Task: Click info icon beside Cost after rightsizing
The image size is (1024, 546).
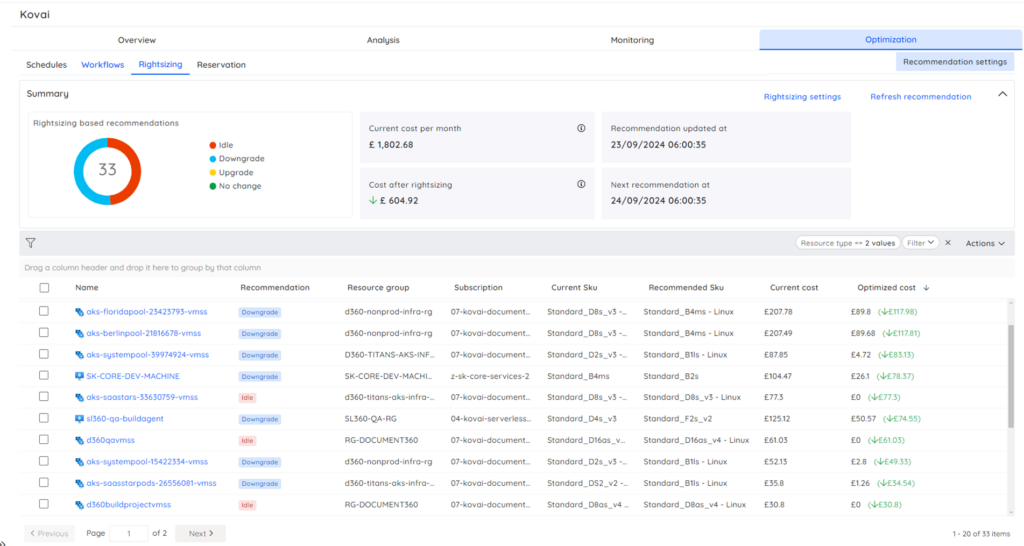Action: pyautogui.click(x=581, y=184)
